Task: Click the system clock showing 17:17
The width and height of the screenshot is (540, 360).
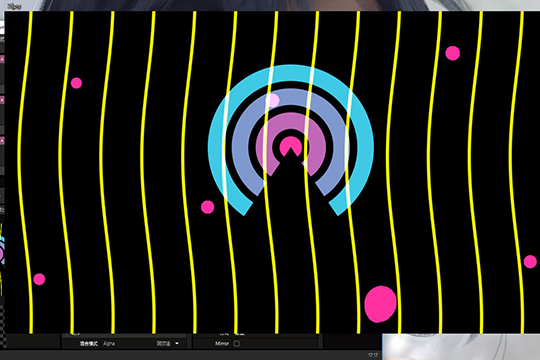Action: coord(373,355)
